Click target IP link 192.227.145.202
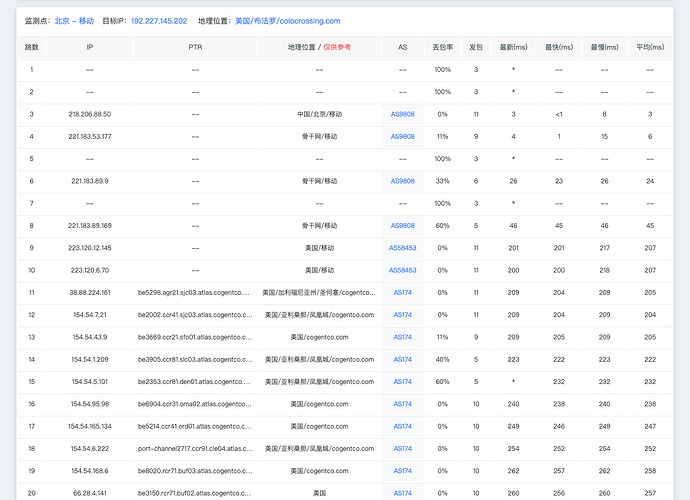690x500 pixels. [x=159, y=21]
